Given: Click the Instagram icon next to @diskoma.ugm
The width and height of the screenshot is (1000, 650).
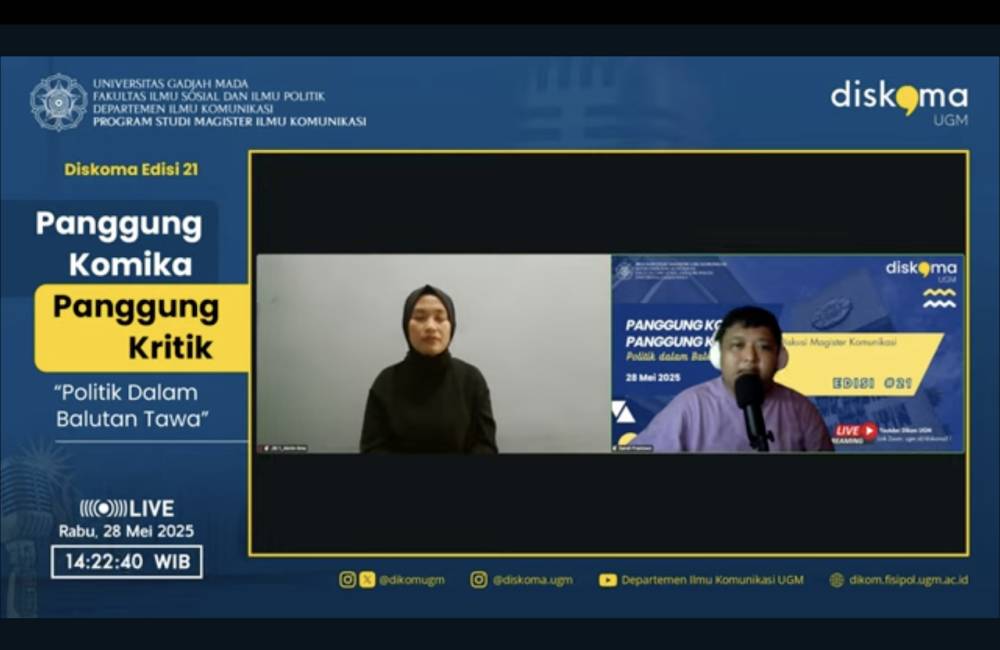Looking at the screenshot, I should 479,579.
